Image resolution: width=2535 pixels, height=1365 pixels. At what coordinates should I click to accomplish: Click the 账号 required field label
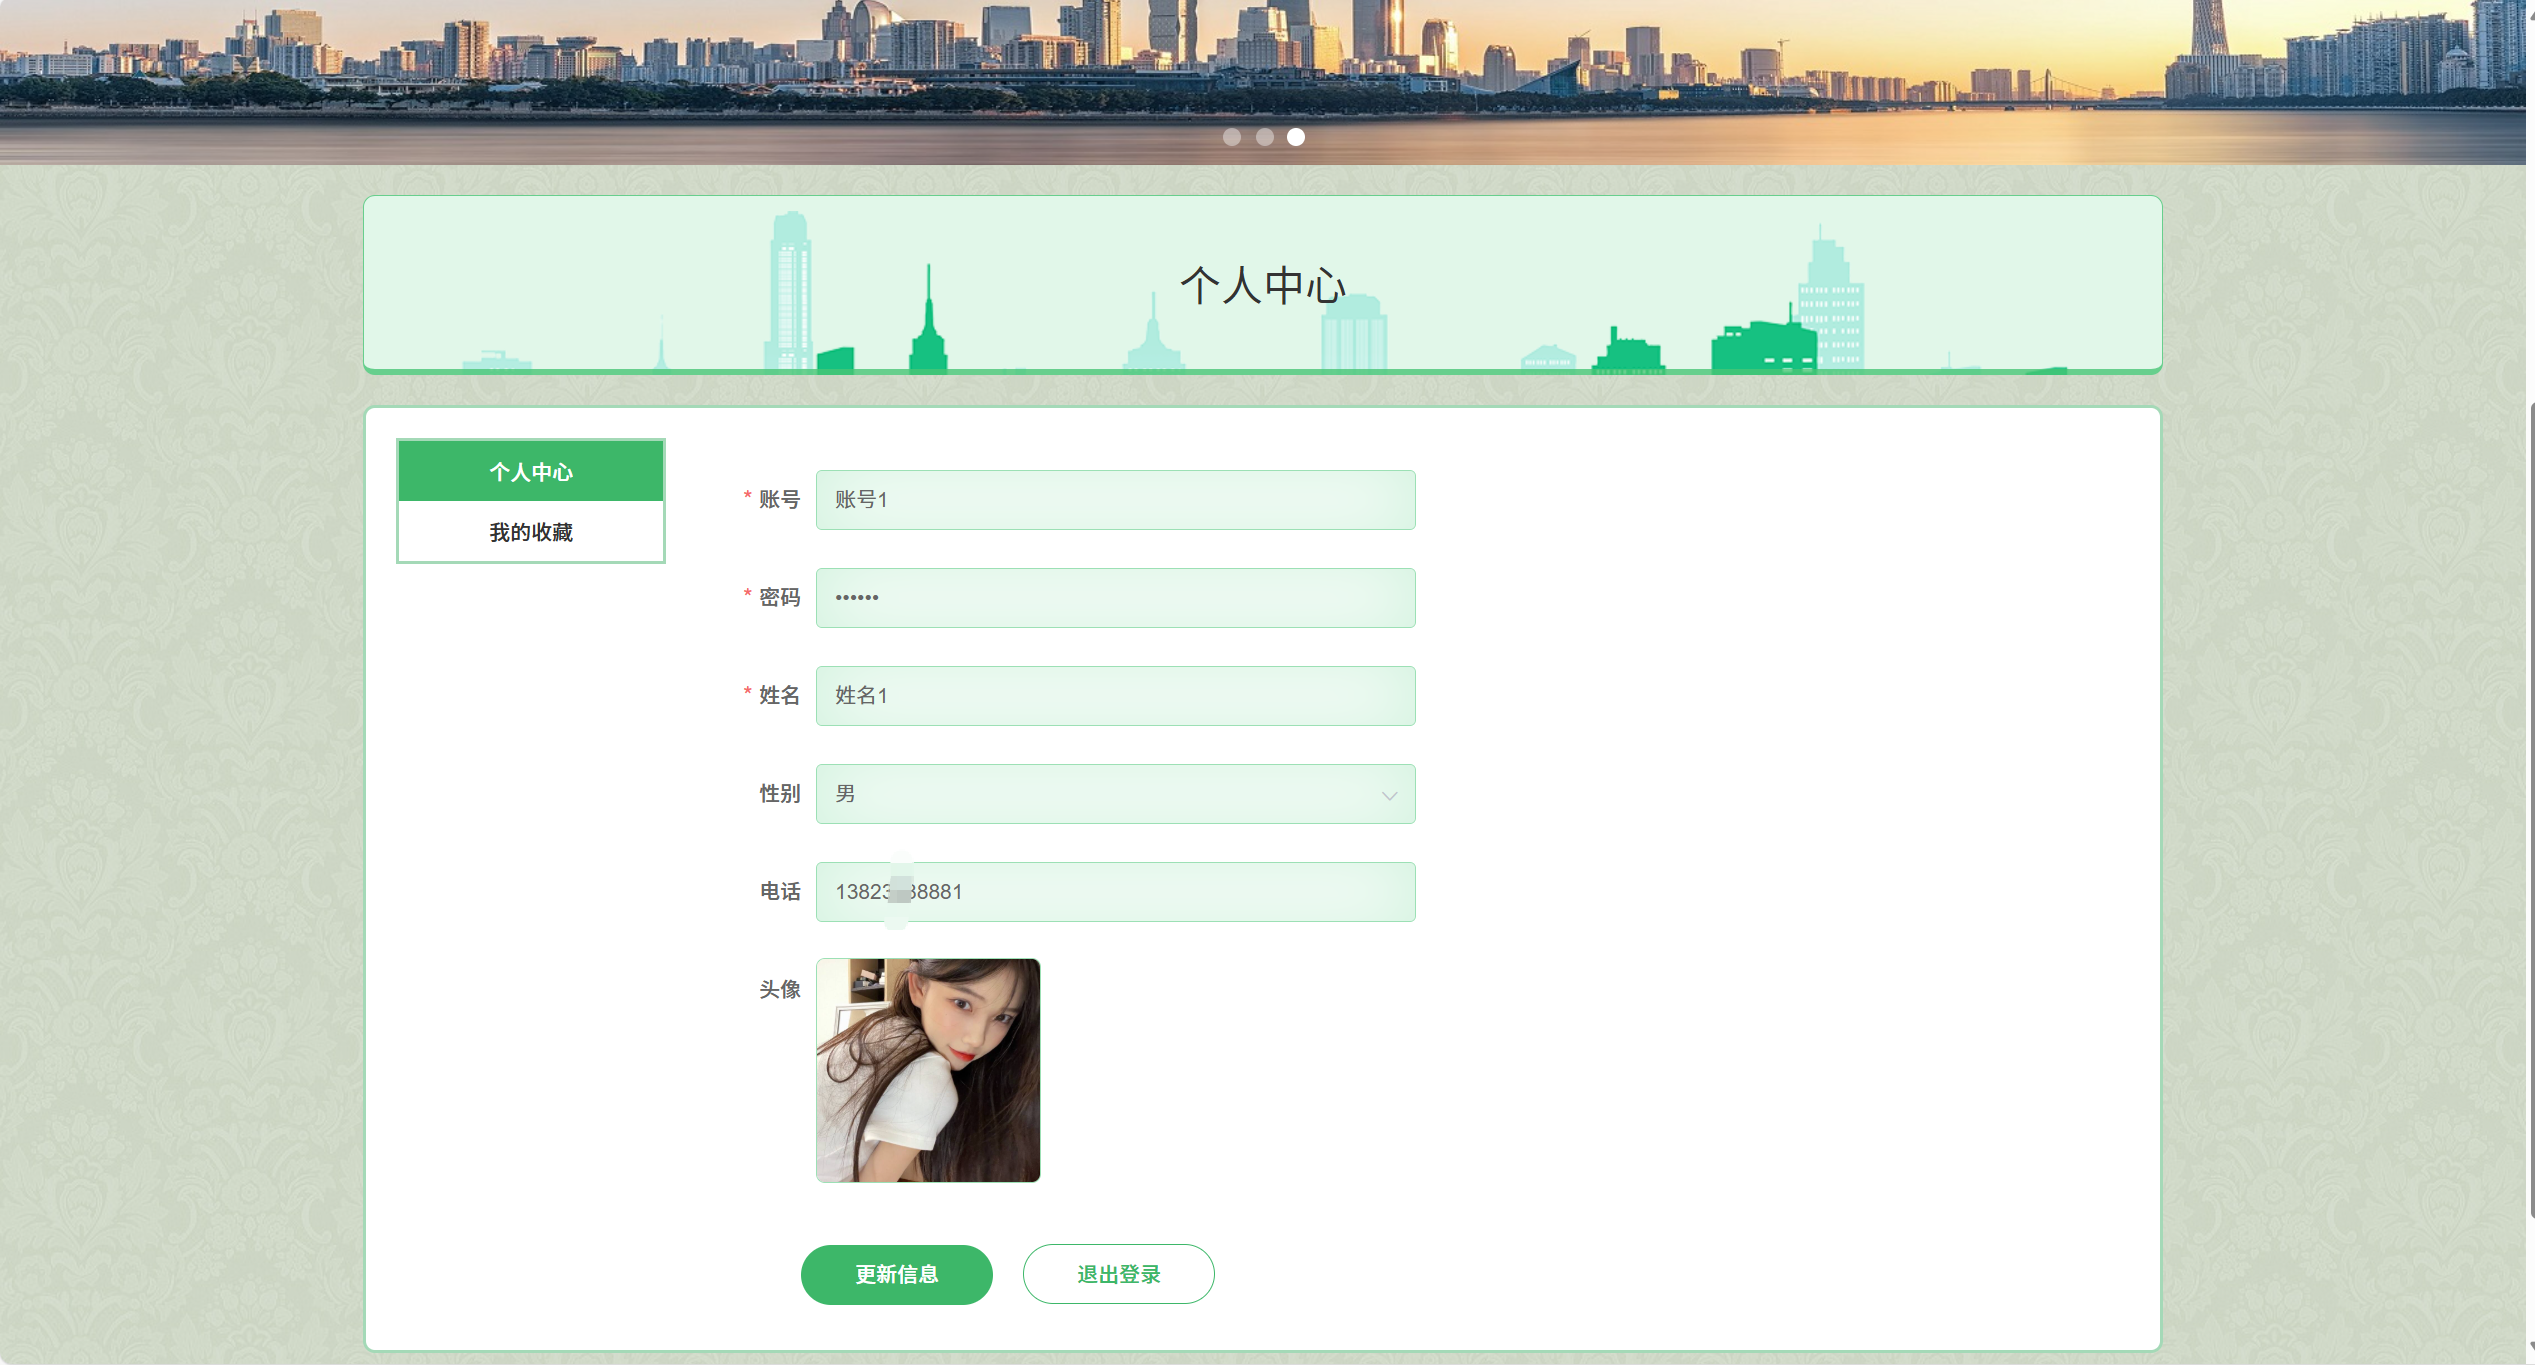pyautogui.click(x=779, y=500)
